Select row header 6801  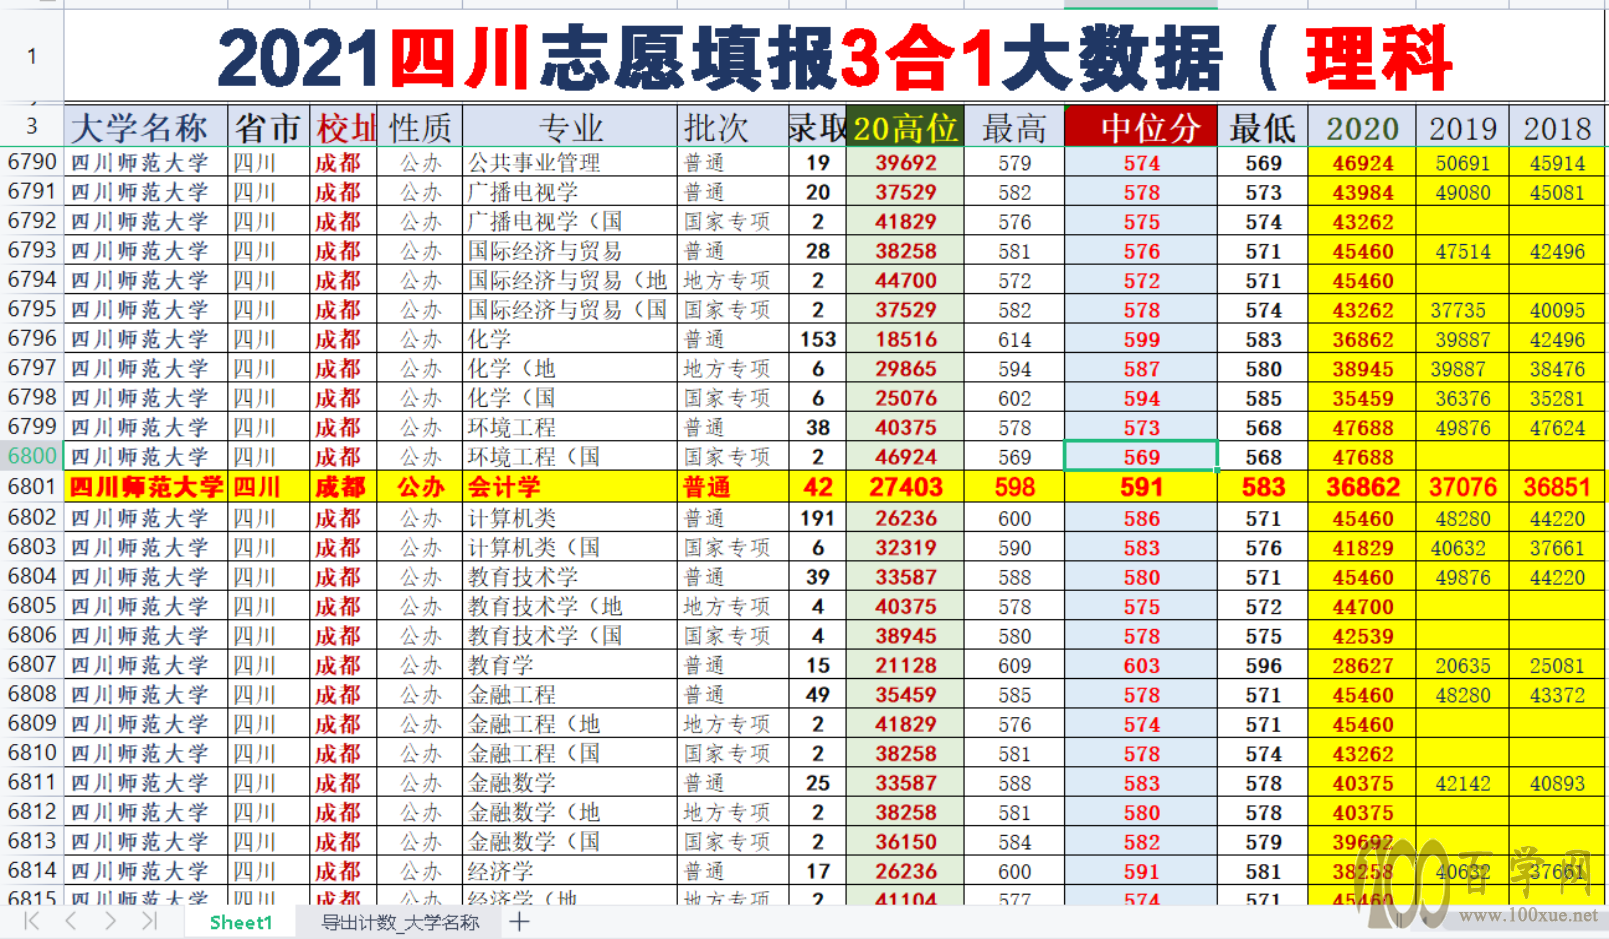[x=32, y=487]
